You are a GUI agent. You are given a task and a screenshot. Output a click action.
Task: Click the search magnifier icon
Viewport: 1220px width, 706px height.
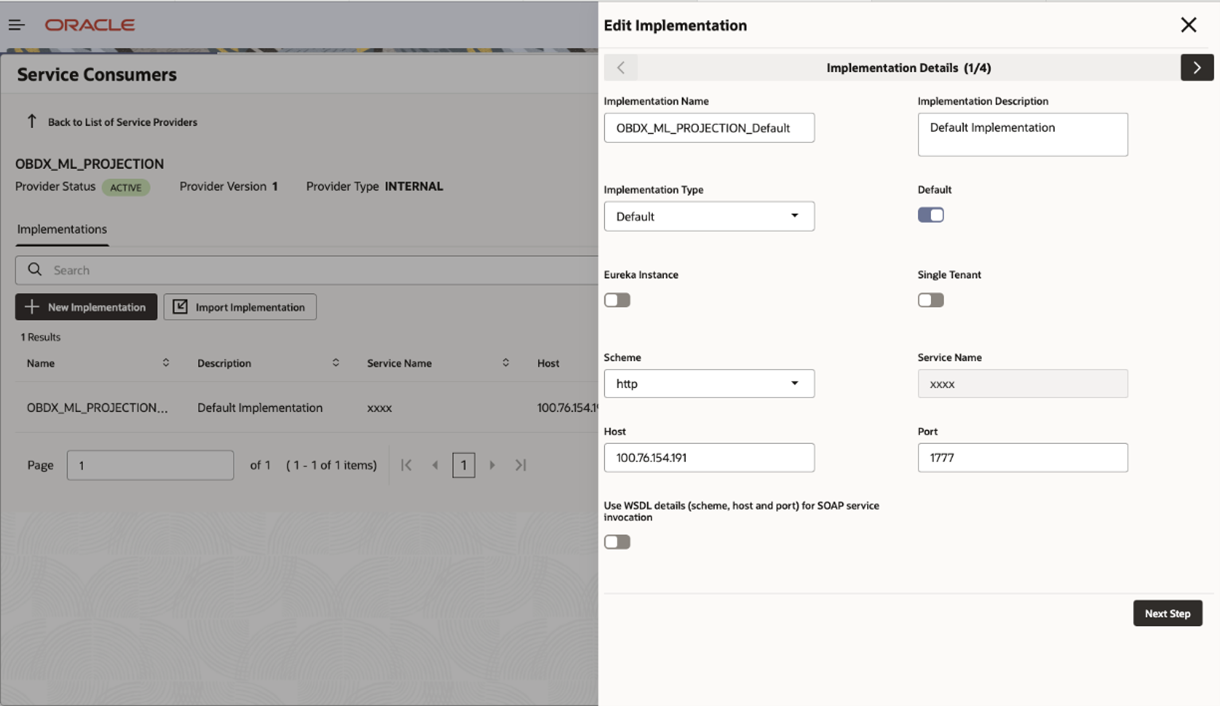[35, 270]
